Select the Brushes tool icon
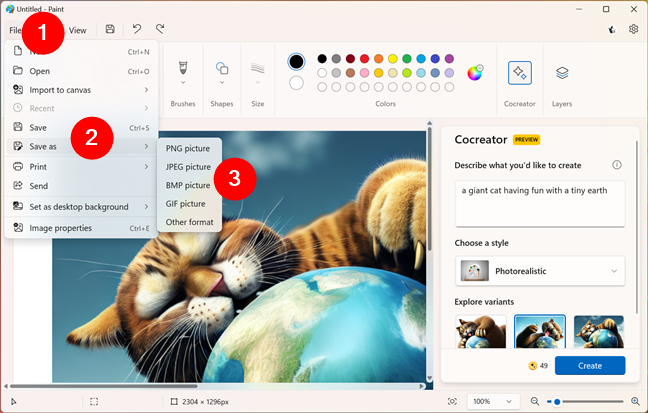The image size is (648, 413). pos(183,68)
